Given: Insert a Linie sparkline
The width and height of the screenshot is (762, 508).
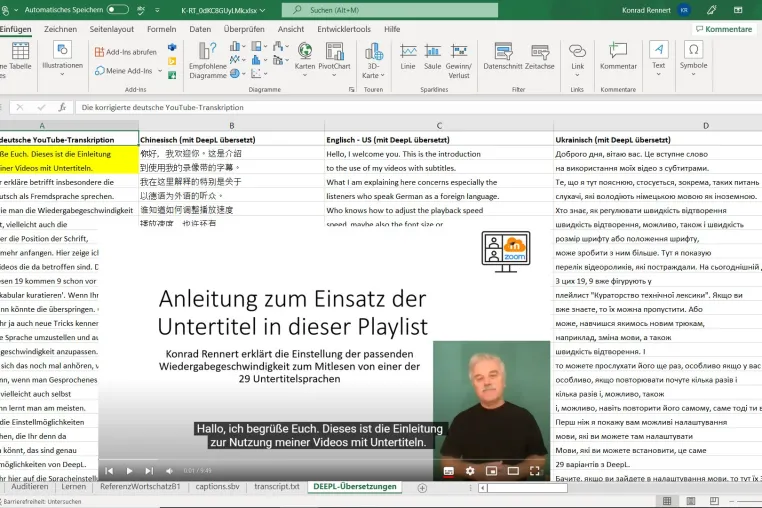Looking at the screenshot, I should (408, 56).
